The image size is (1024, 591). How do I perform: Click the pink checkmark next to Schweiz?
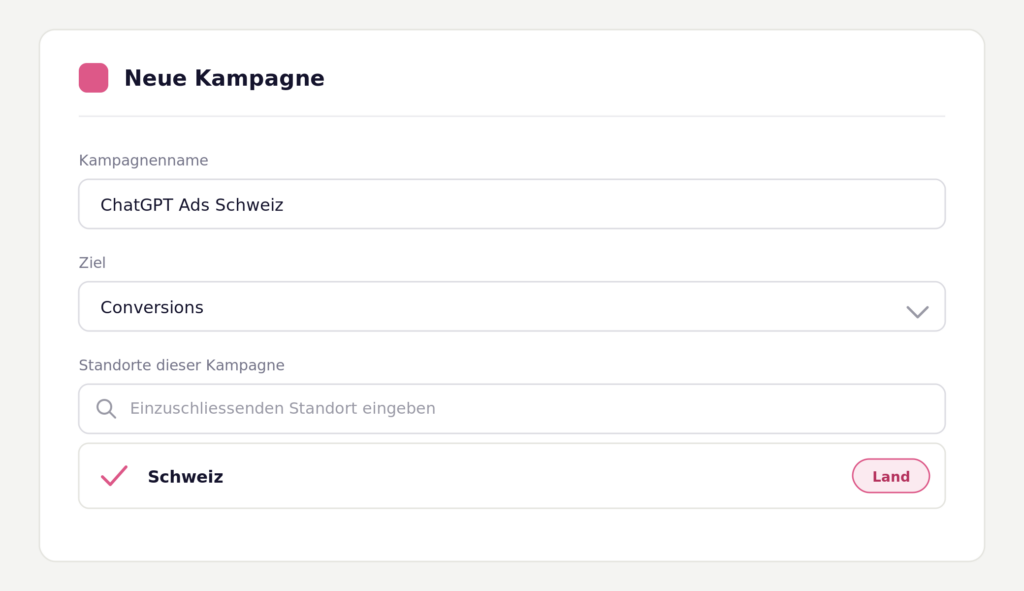(x=114, y=476)
